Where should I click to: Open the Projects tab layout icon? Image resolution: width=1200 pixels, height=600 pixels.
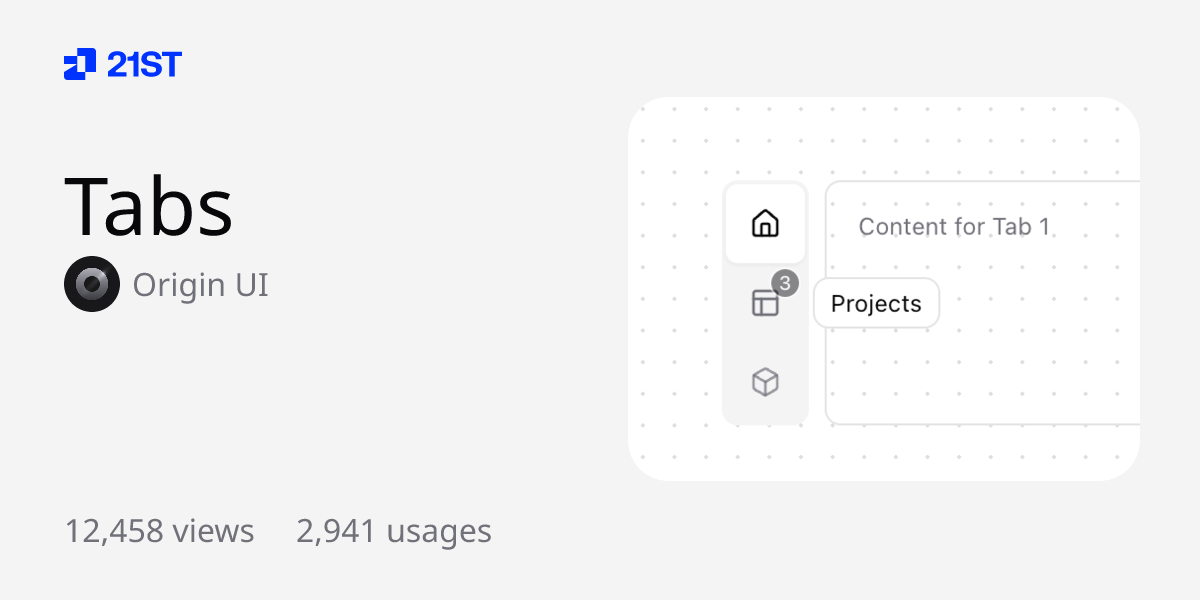click(765, 303)
